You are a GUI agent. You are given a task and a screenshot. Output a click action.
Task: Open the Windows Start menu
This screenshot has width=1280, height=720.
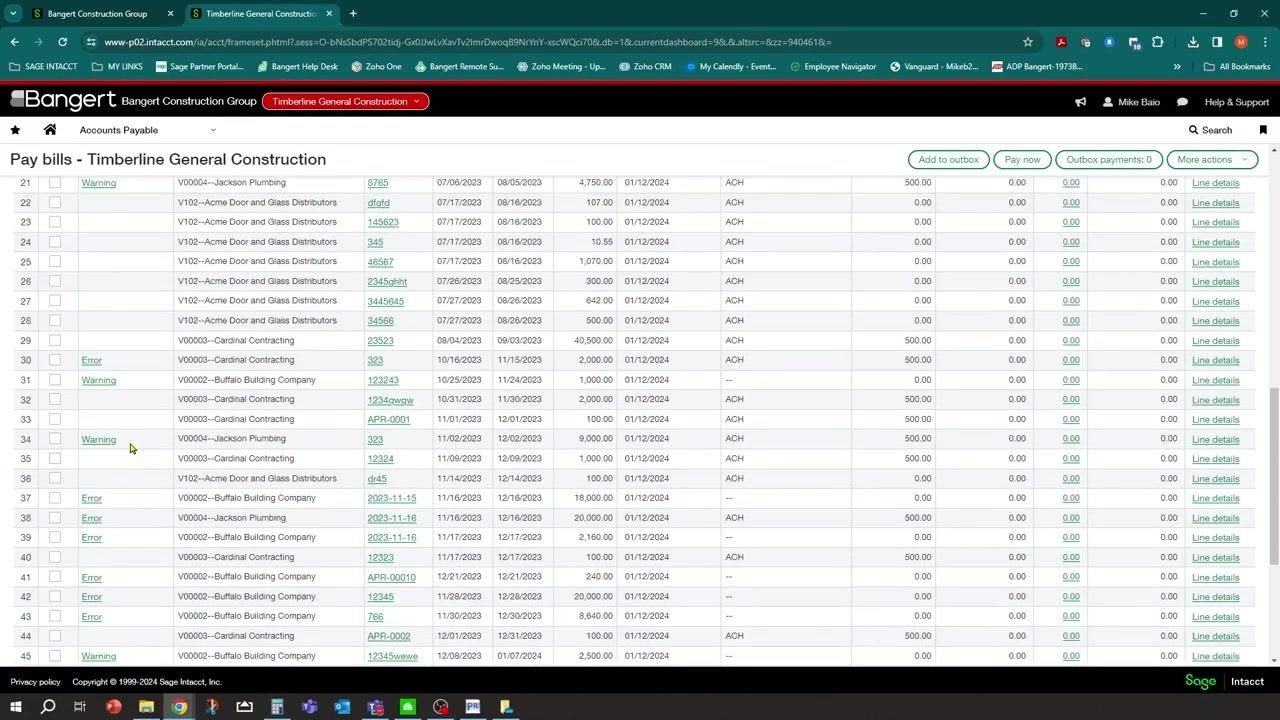15,707
